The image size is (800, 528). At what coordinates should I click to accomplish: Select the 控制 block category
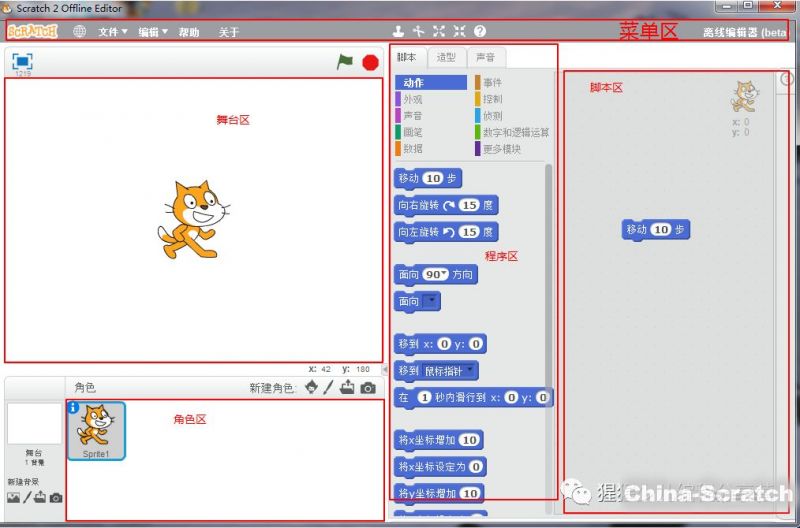(x=492, y=99)
